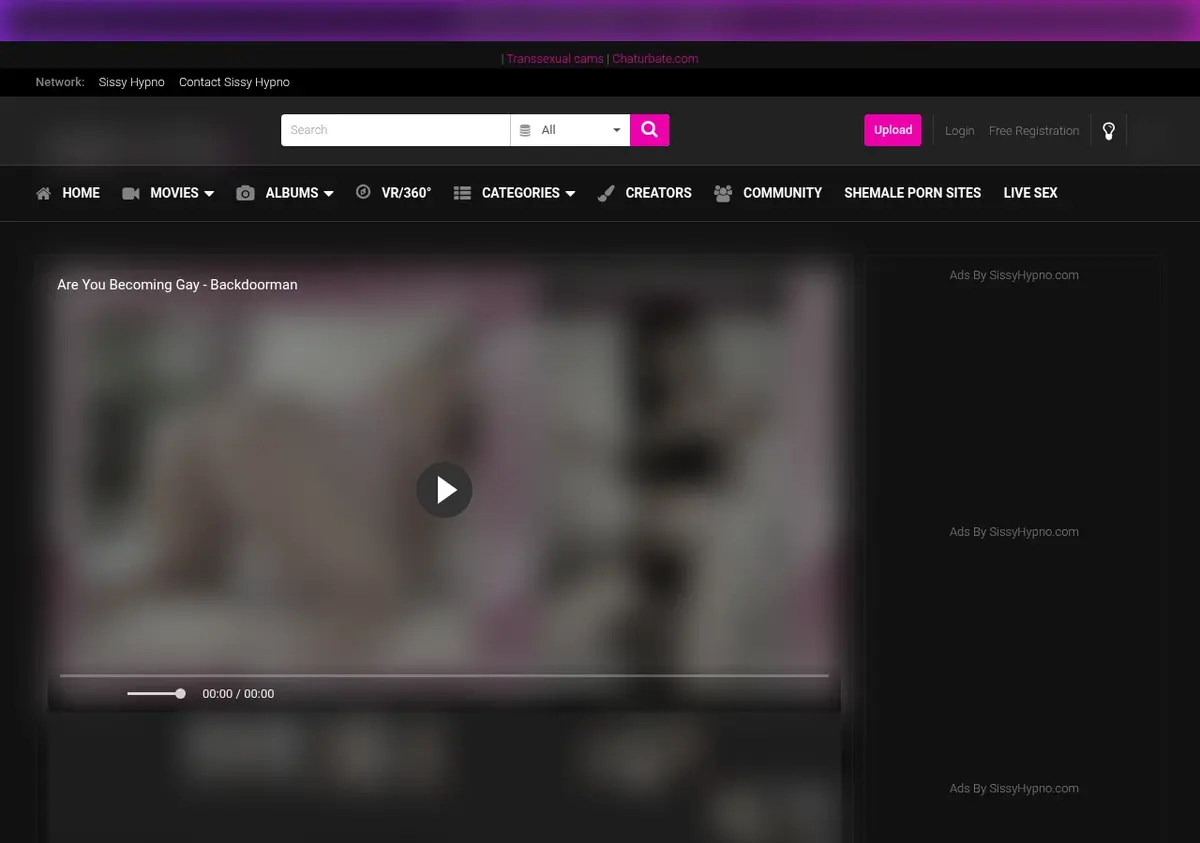
Task: Click the Chaturbate.com link
Action: 655,59
